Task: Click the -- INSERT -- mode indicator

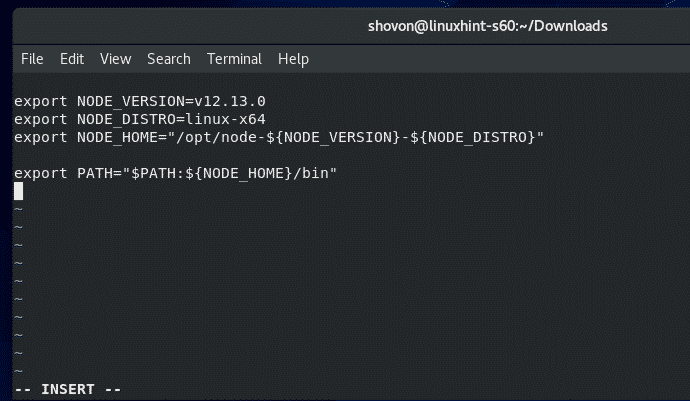Action: pos(68,389)
